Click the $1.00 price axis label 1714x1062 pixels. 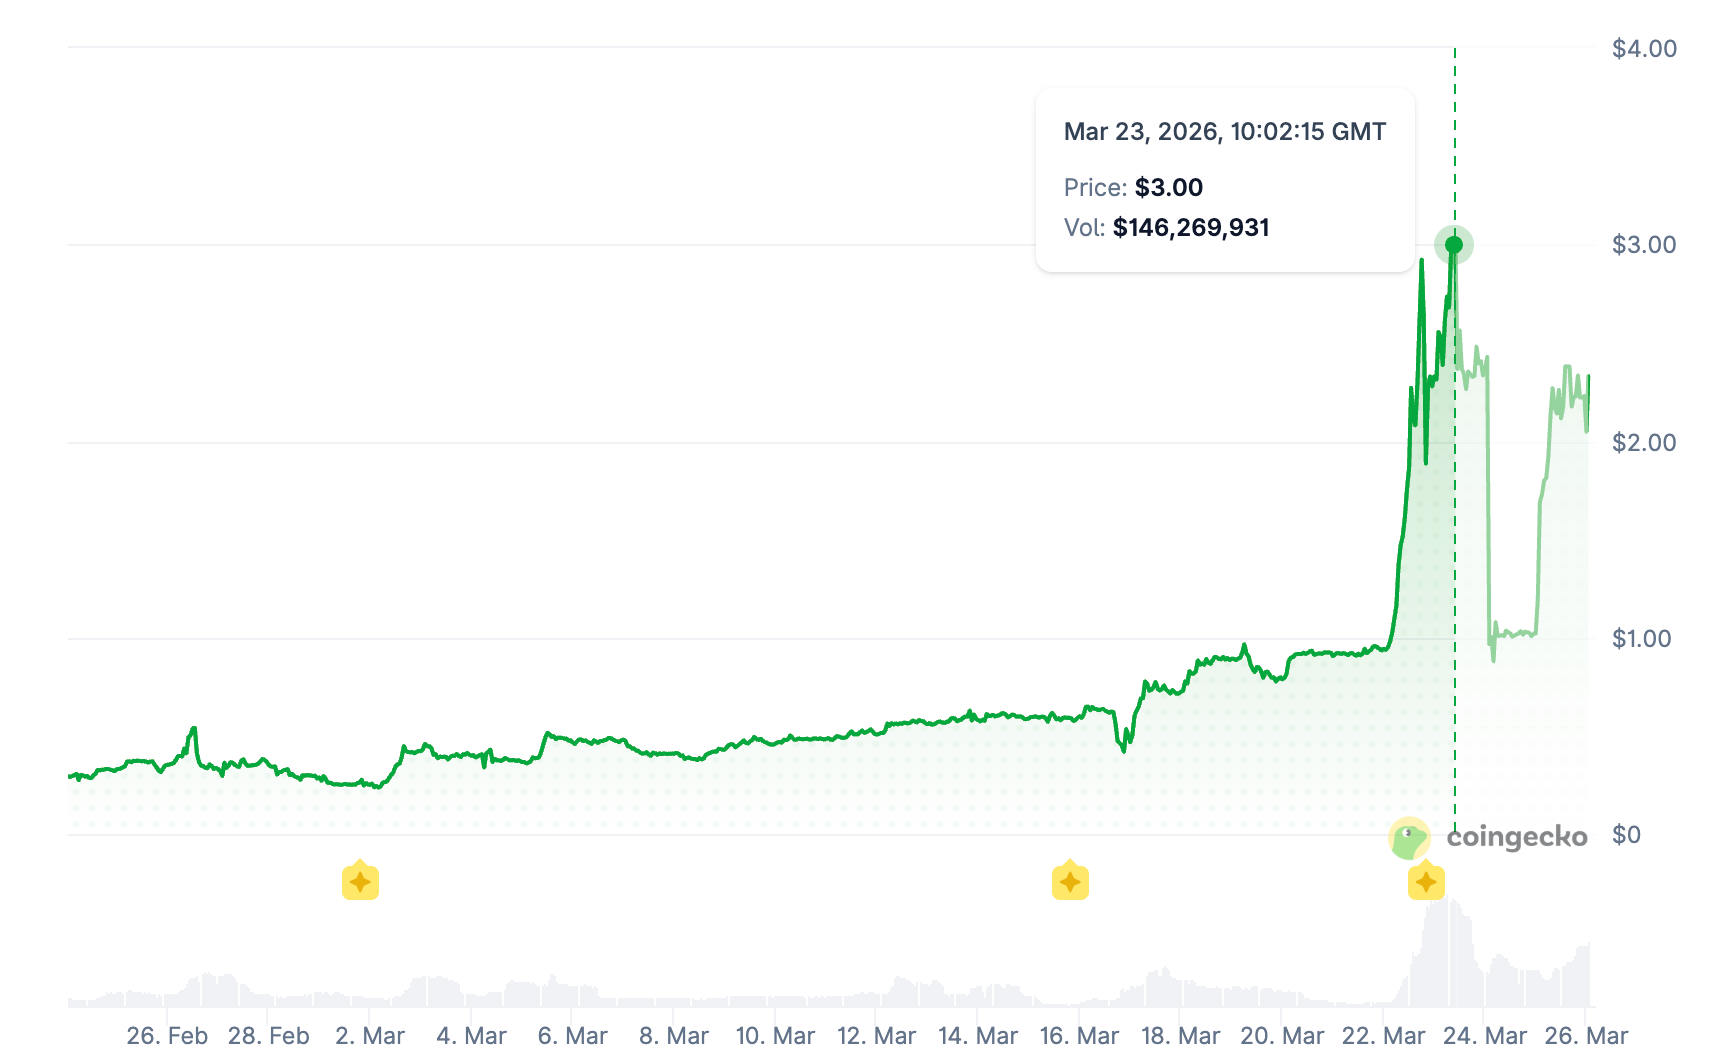coord(1642,639)
